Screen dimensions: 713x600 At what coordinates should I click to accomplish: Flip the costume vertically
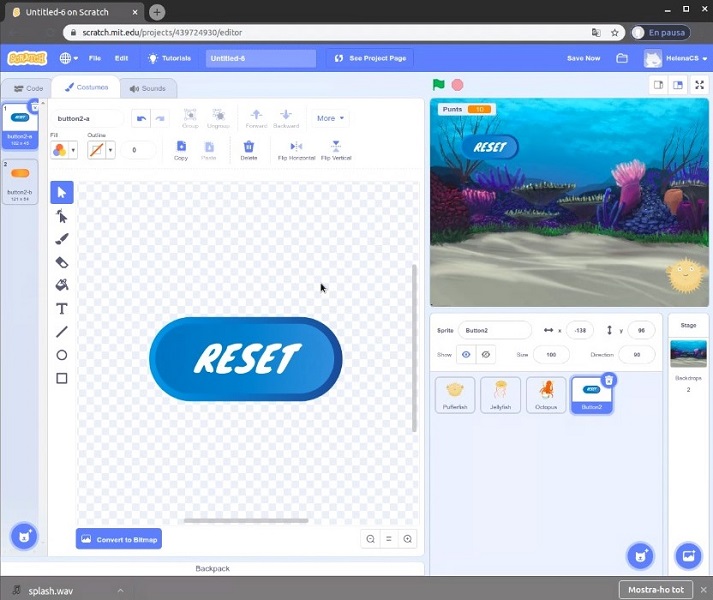(336, 151)
